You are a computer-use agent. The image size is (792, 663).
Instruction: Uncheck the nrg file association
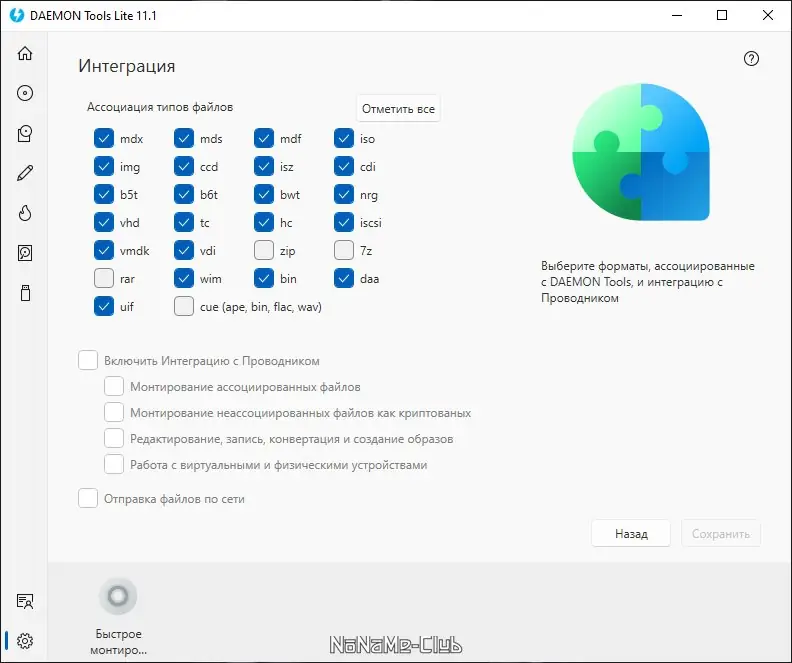(344, 194)
